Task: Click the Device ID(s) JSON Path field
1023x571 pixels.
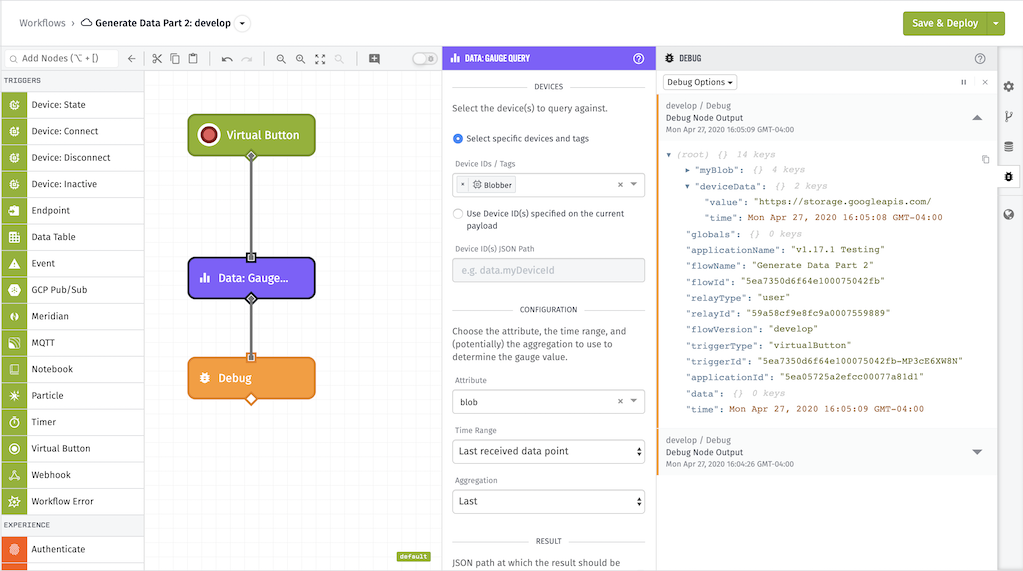Action: (549, 270)
